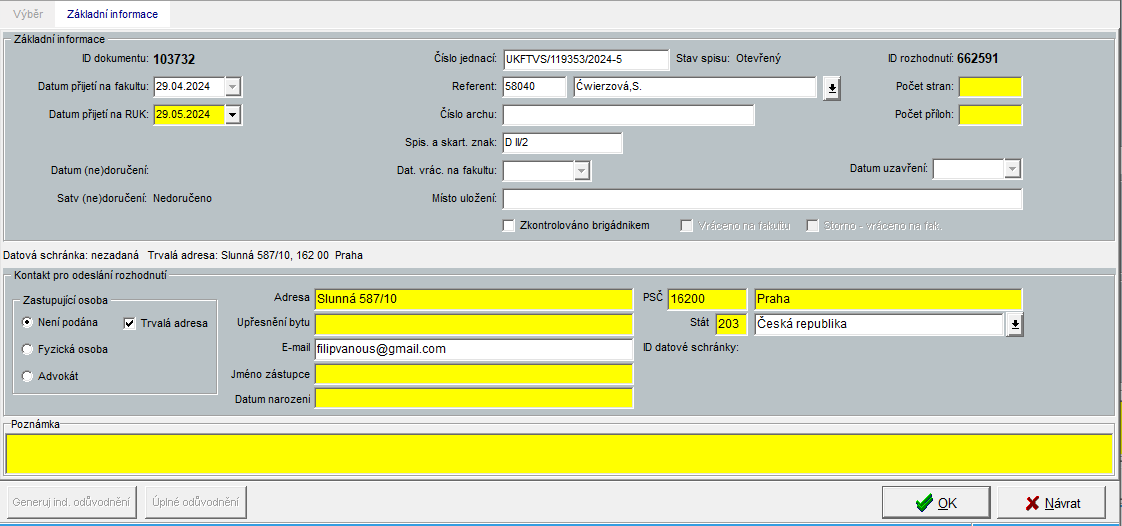Open the Dat. vrác. na fakultu dropdown
The image size is (1122, 526).
[582, 171]
